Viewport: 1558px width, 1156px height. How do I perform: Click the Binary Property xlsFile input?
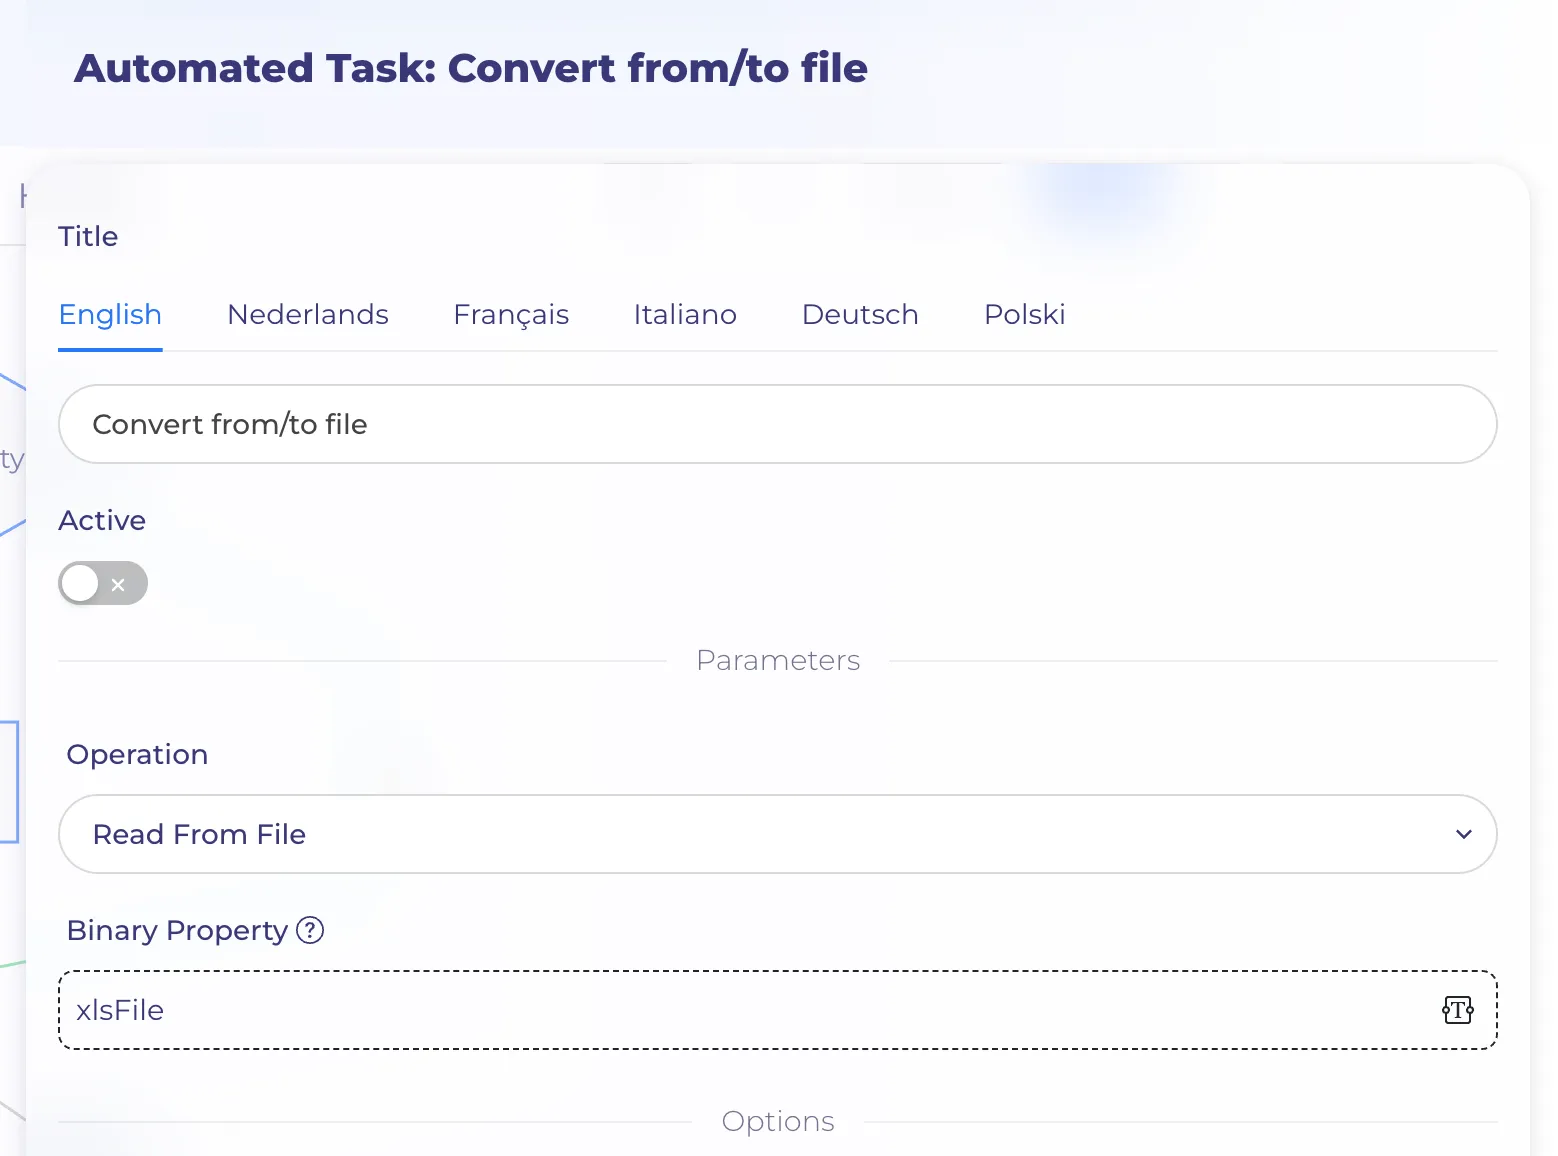point(778,1010)
